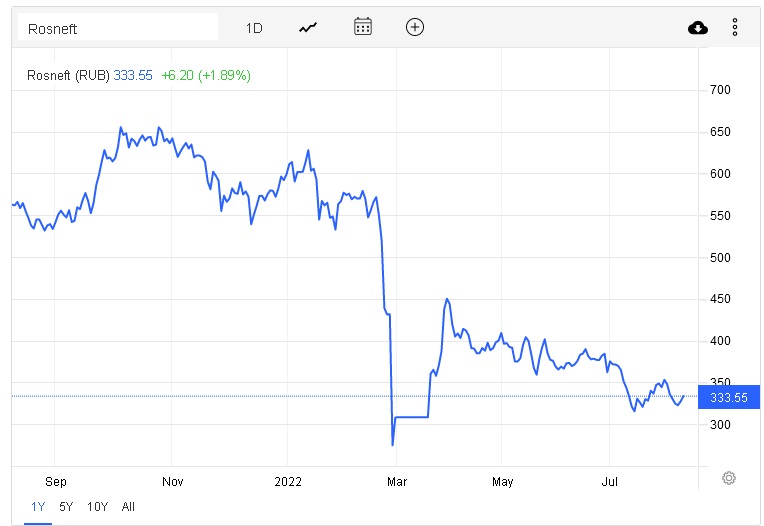This screenshot has width=764, height=526.
Task: Open the chart type line icon
Action: (x=308, y=27)
